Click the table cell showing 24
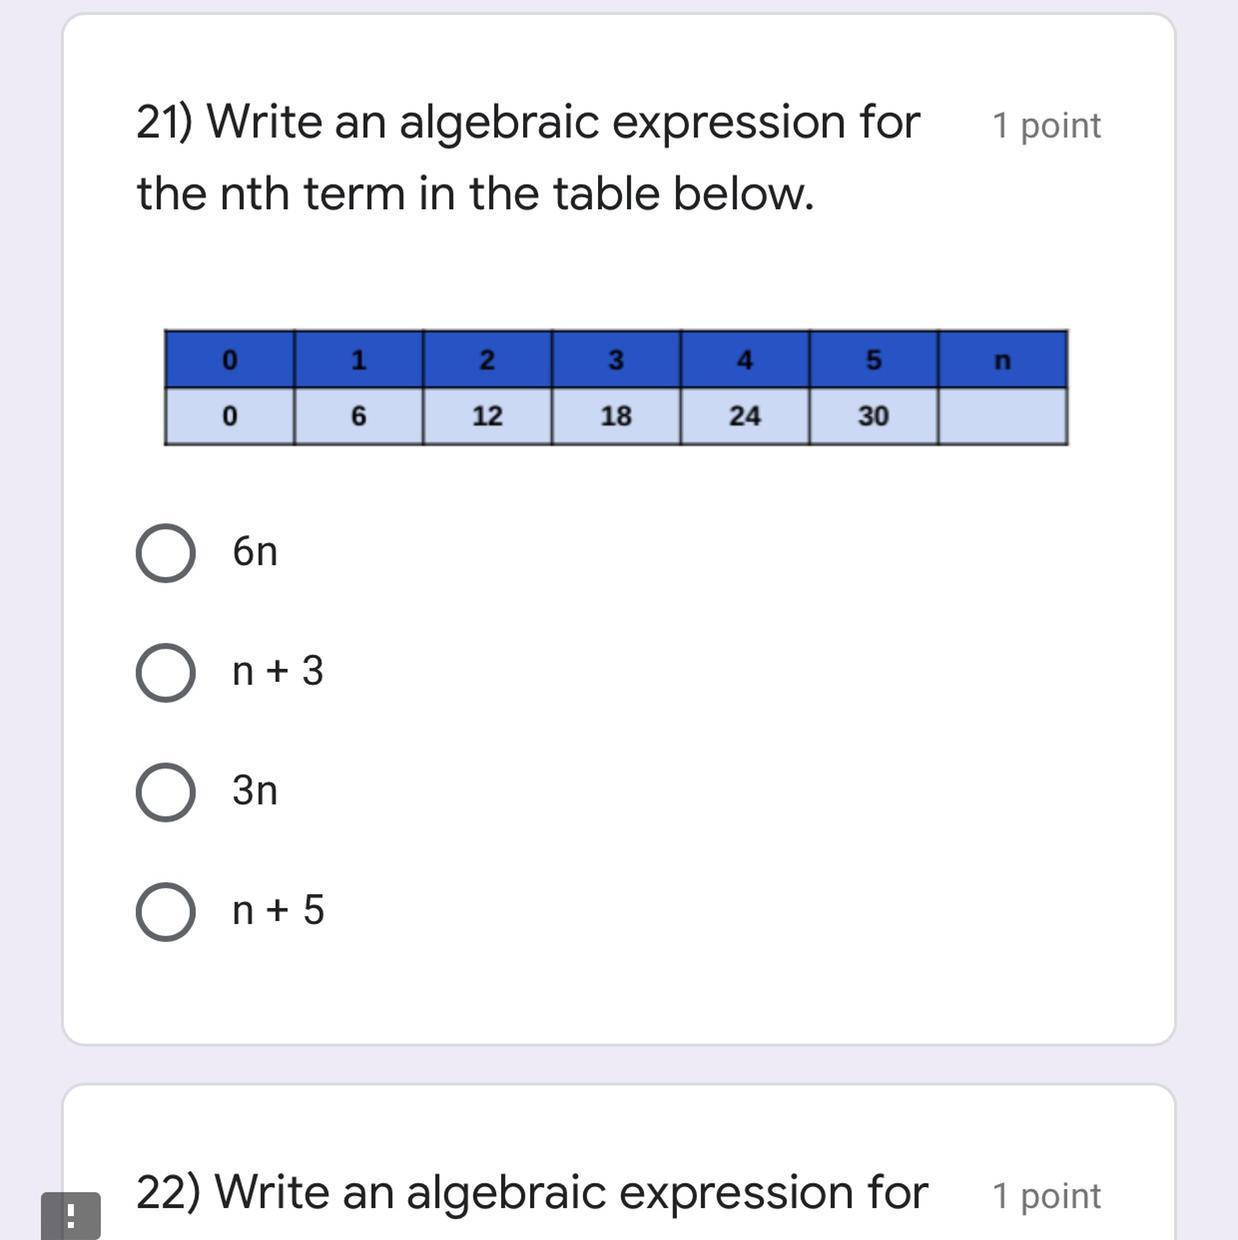This screenshot has height=1240, width=1238. (745, 416)
